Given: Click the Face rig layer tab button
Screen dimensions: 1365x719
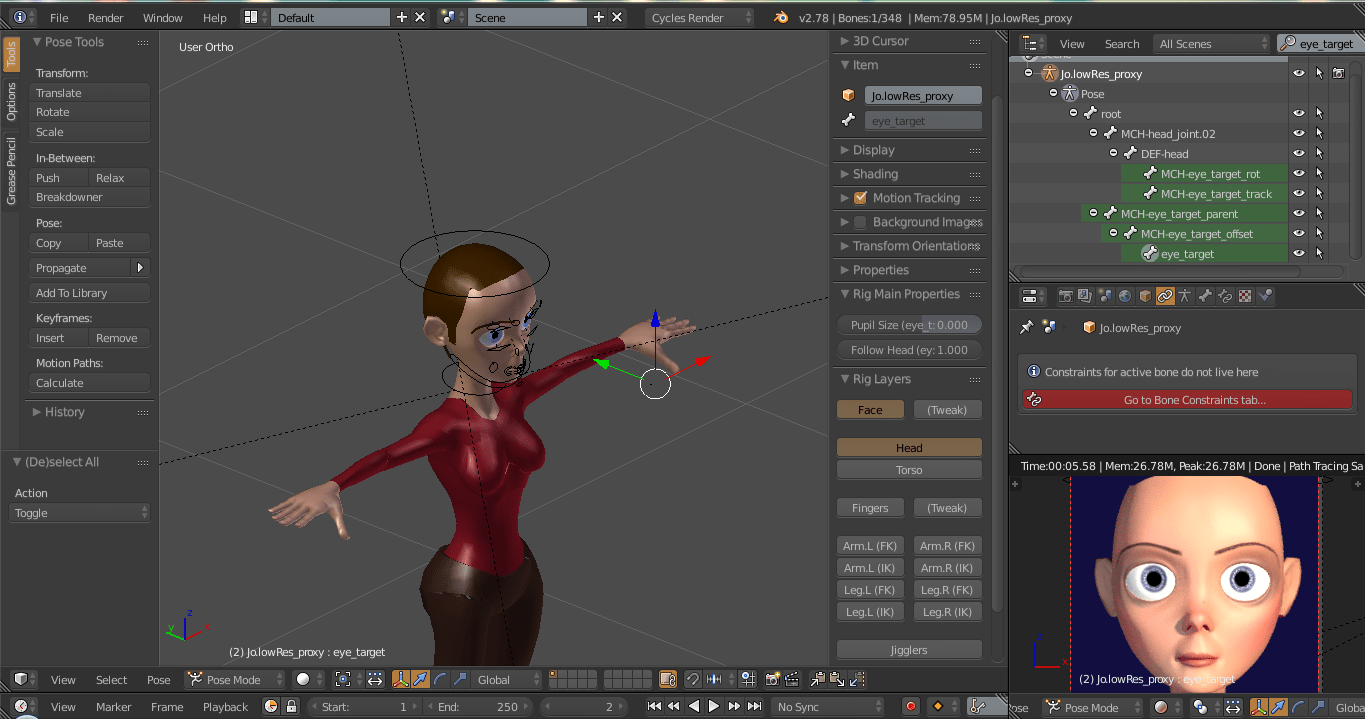Looking at the screenshot, I should 869,409.
